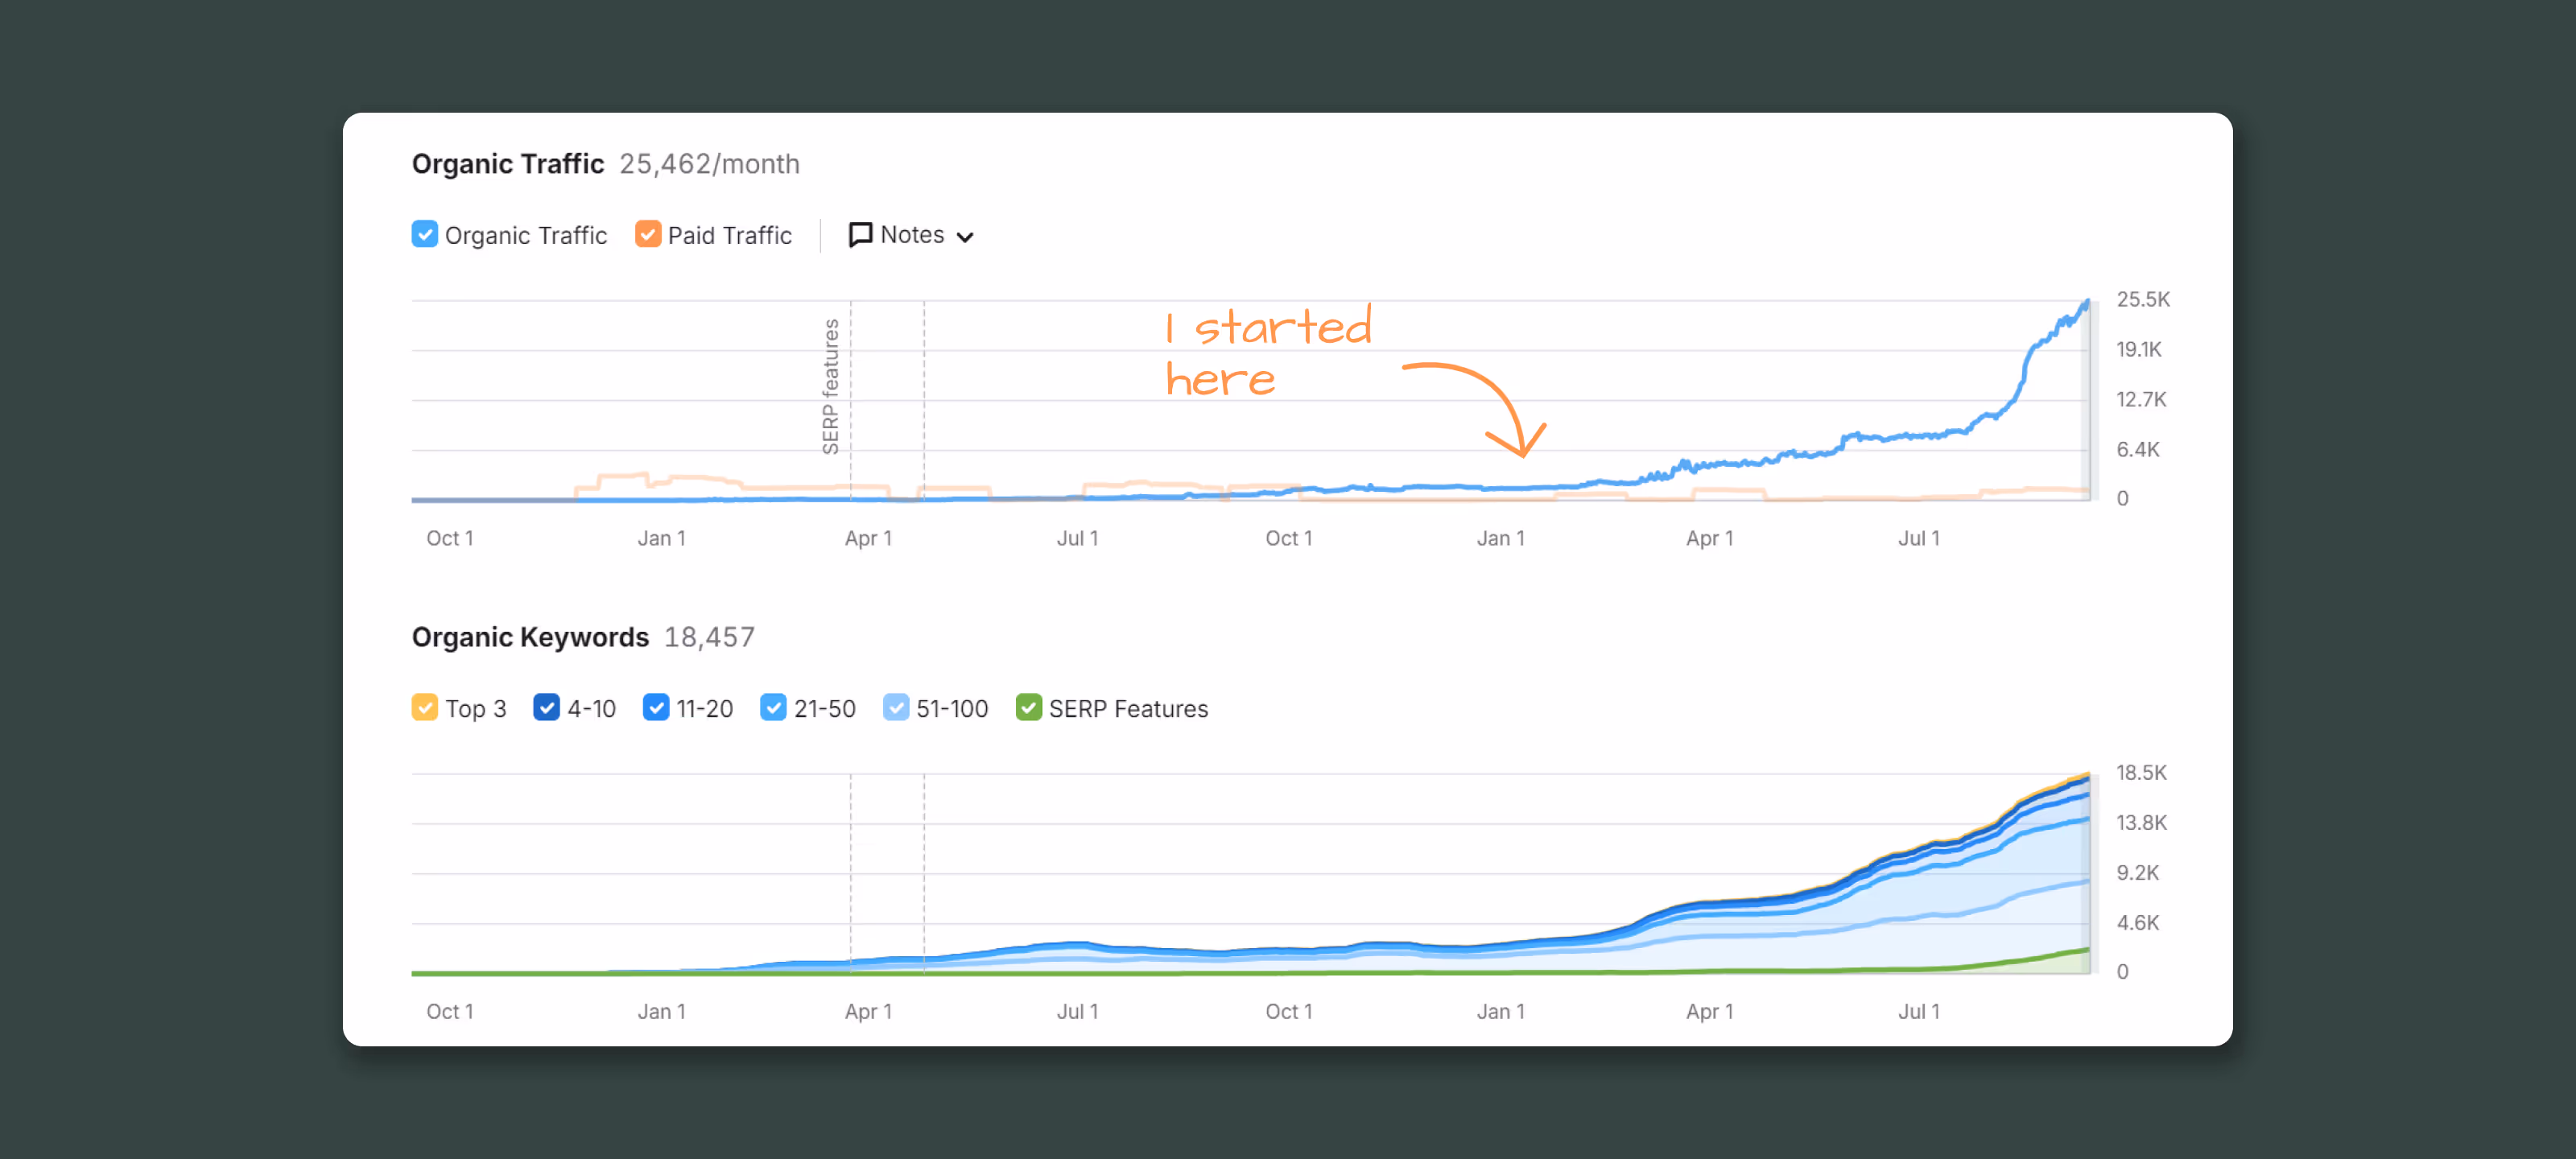Uncheck the 21-50 positions checkbox
Image resolution: width=2576 pixels, height=1159 pixels.
(x=773, y=708)
